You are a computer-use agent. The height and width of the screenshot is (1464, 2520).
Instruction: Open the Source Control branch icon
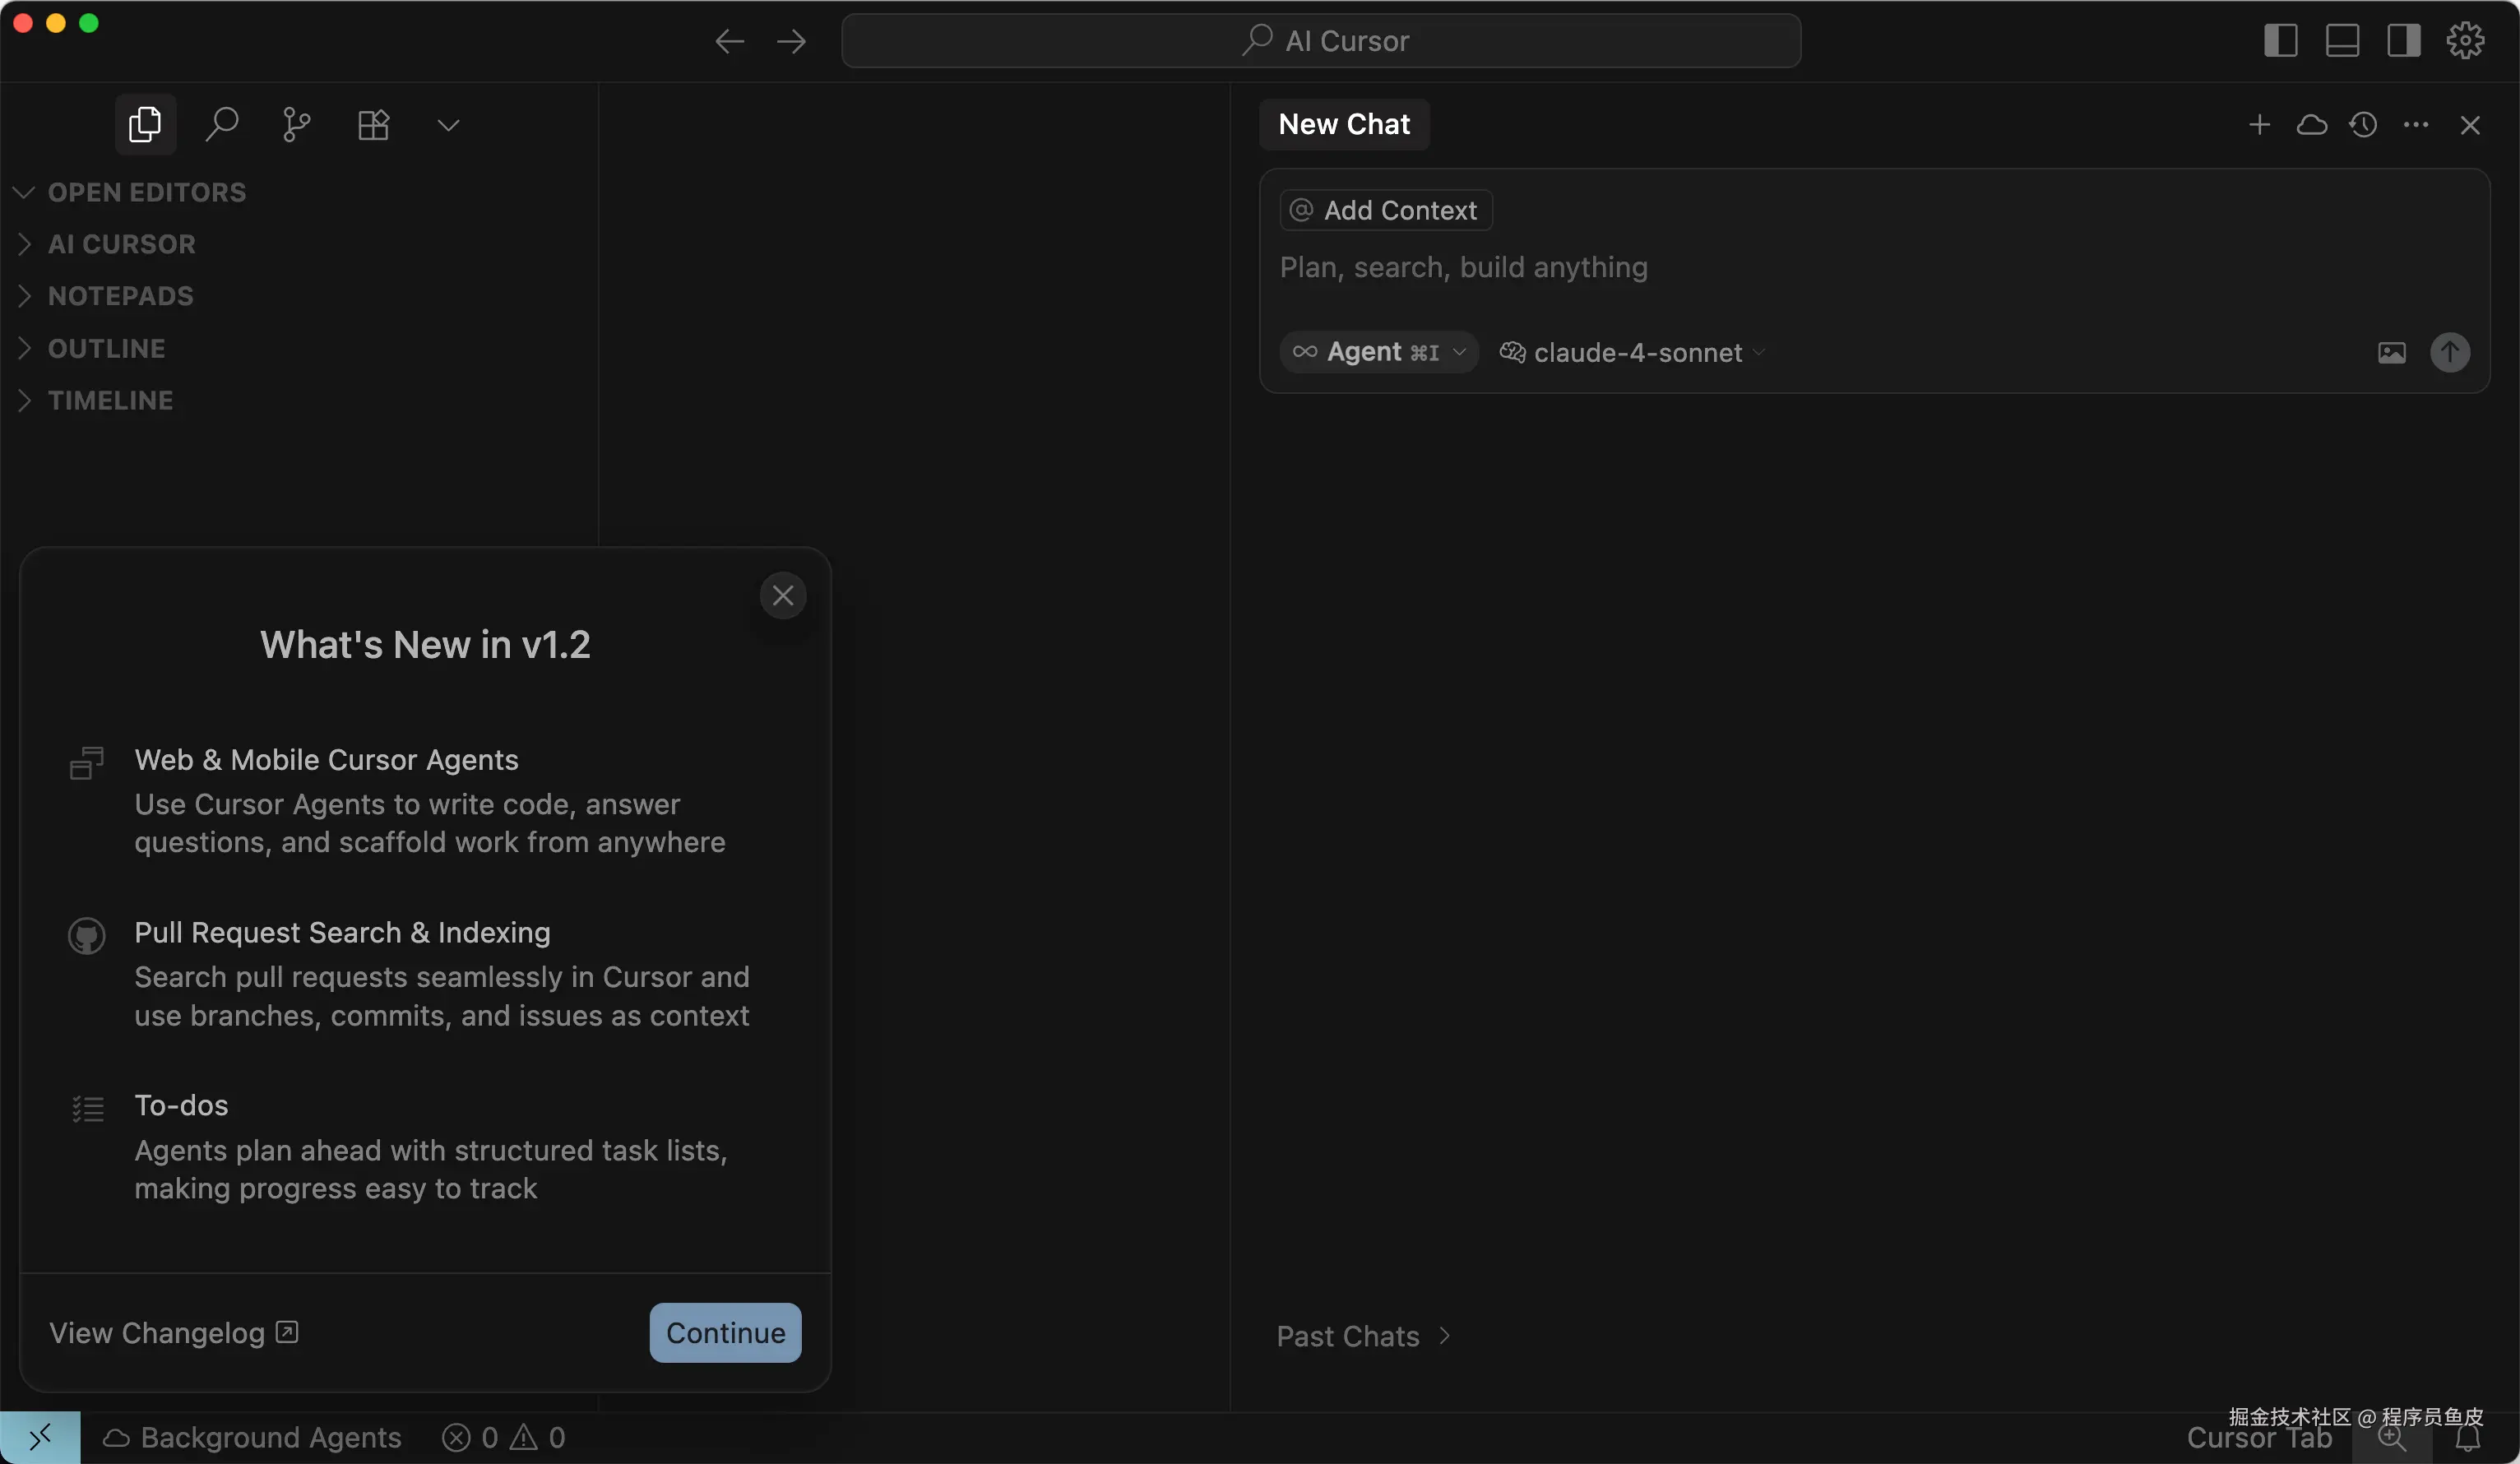pyautogui.click(x=296, y=124)
